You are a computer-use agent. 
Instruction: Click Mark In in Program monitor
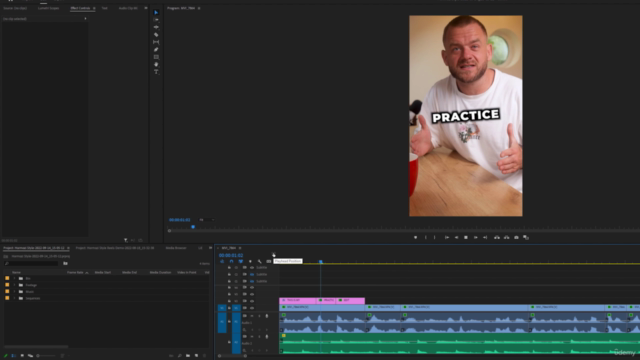click(426, 237)
